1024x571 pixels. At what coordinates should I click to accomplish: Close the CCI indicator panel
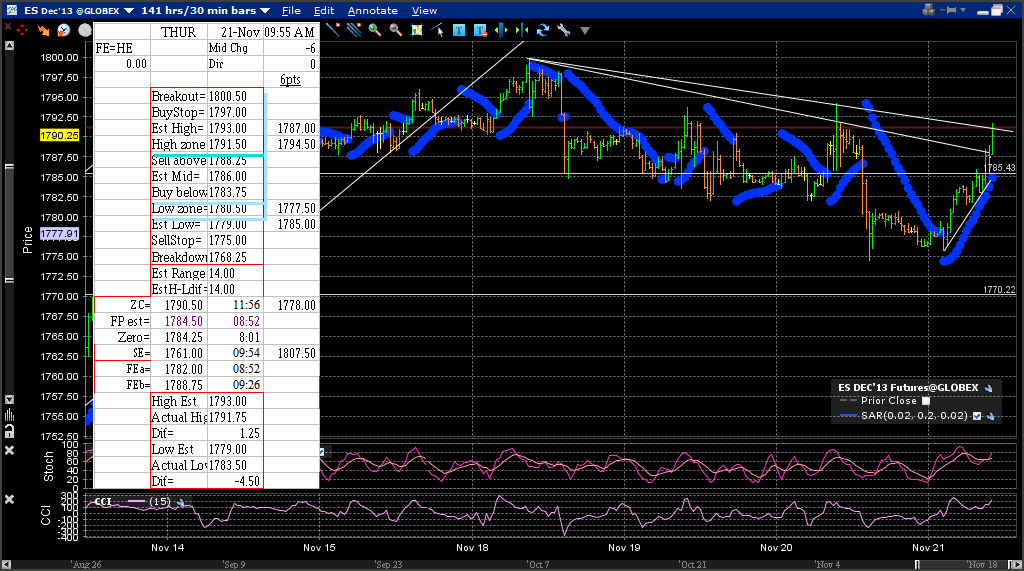pyautogui.click(x=9, y=499)
